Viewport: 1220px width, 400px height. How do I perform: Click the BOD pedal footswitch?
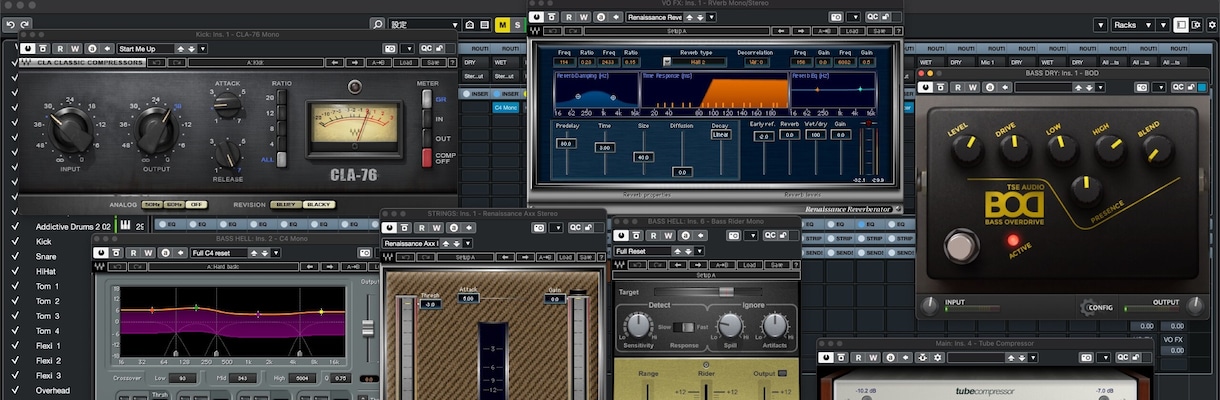click(x=963, y=246)
